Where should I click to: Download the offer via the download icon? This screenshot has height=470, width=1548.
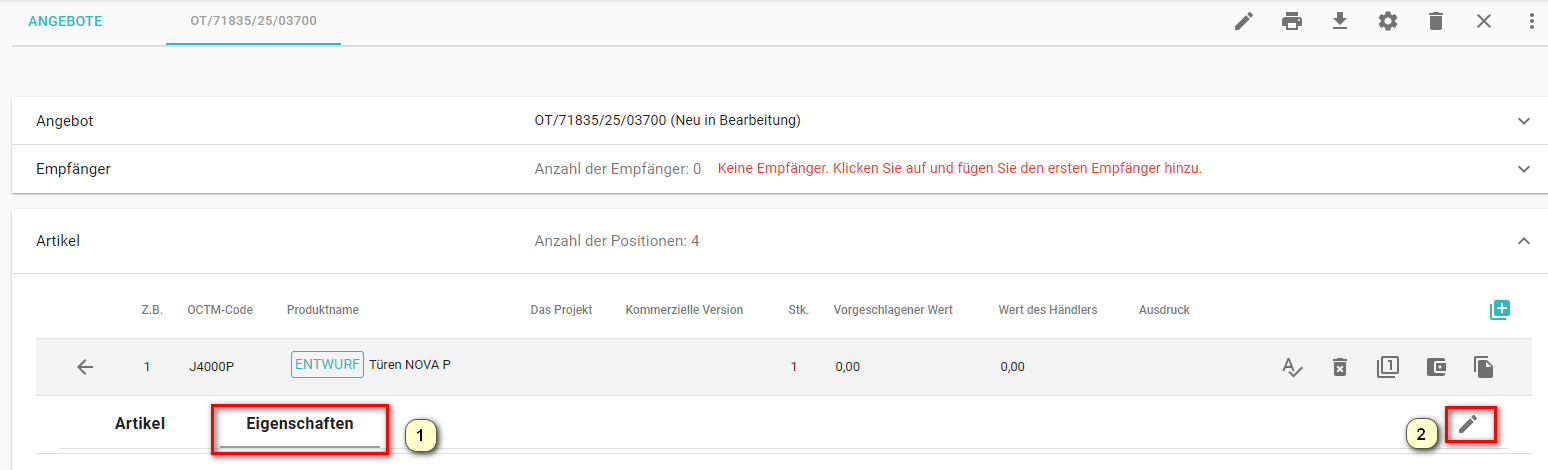point(1340,21)
